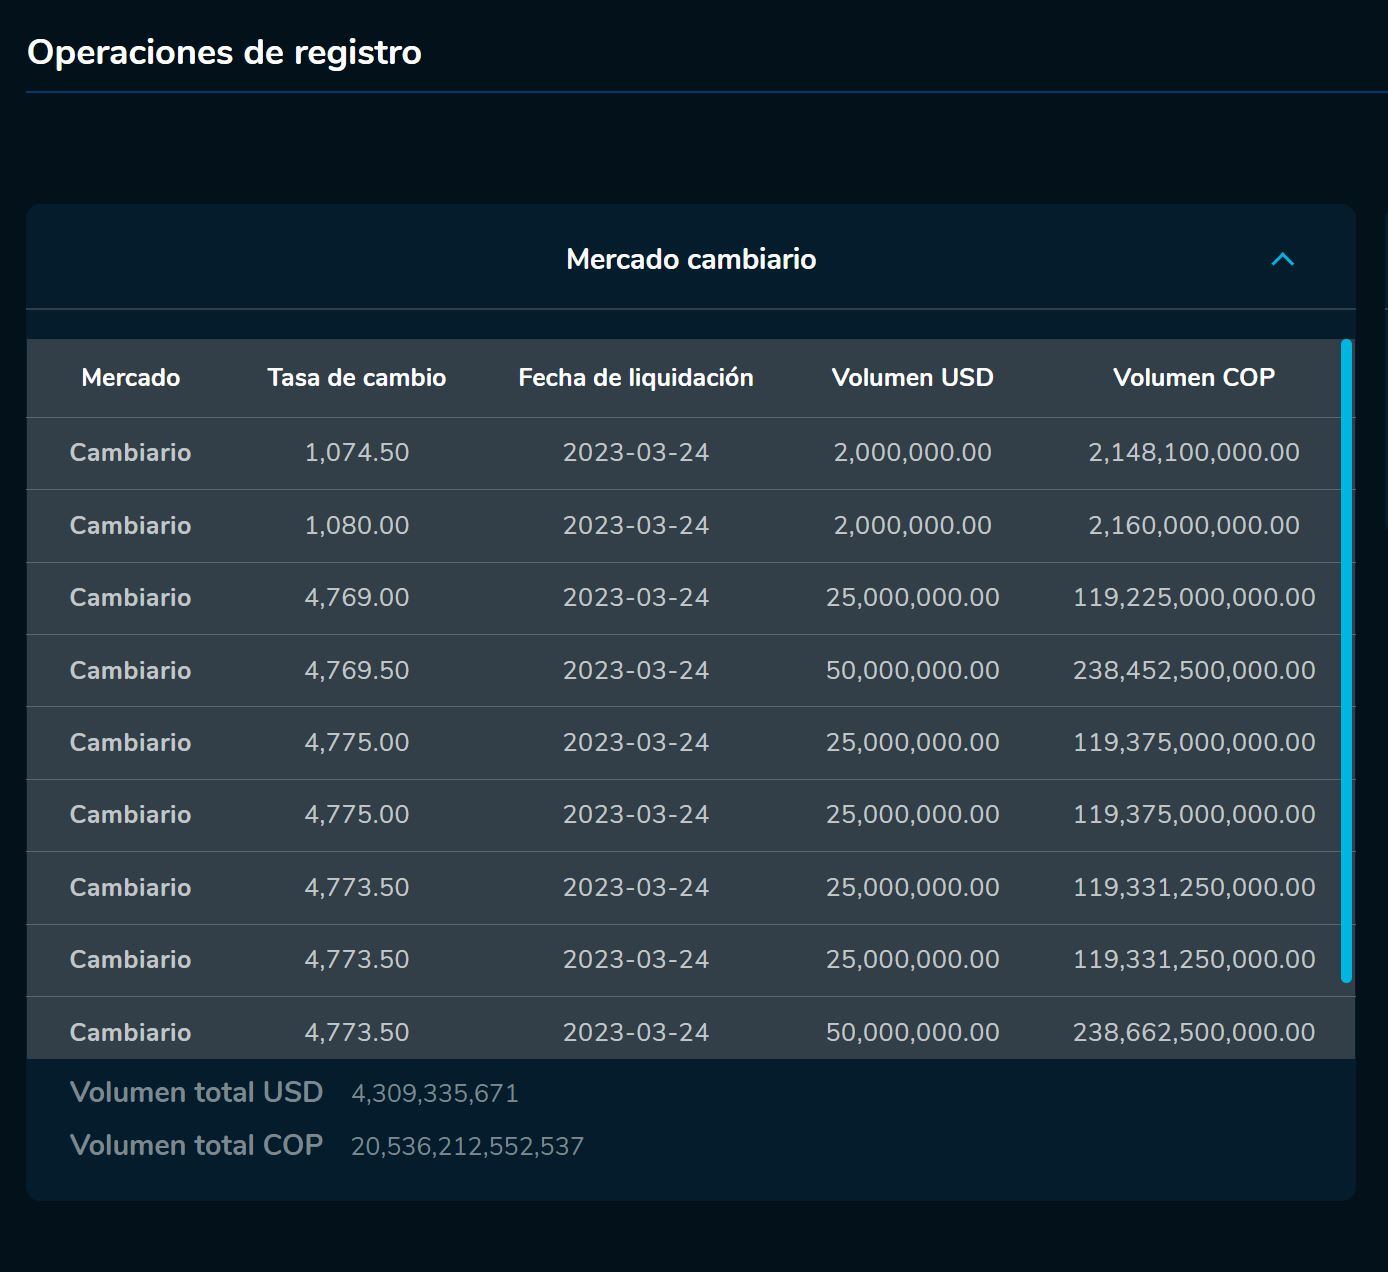
Task: Click the Volumen total USD value 4,309,335,671
Action: [434, 1094]
